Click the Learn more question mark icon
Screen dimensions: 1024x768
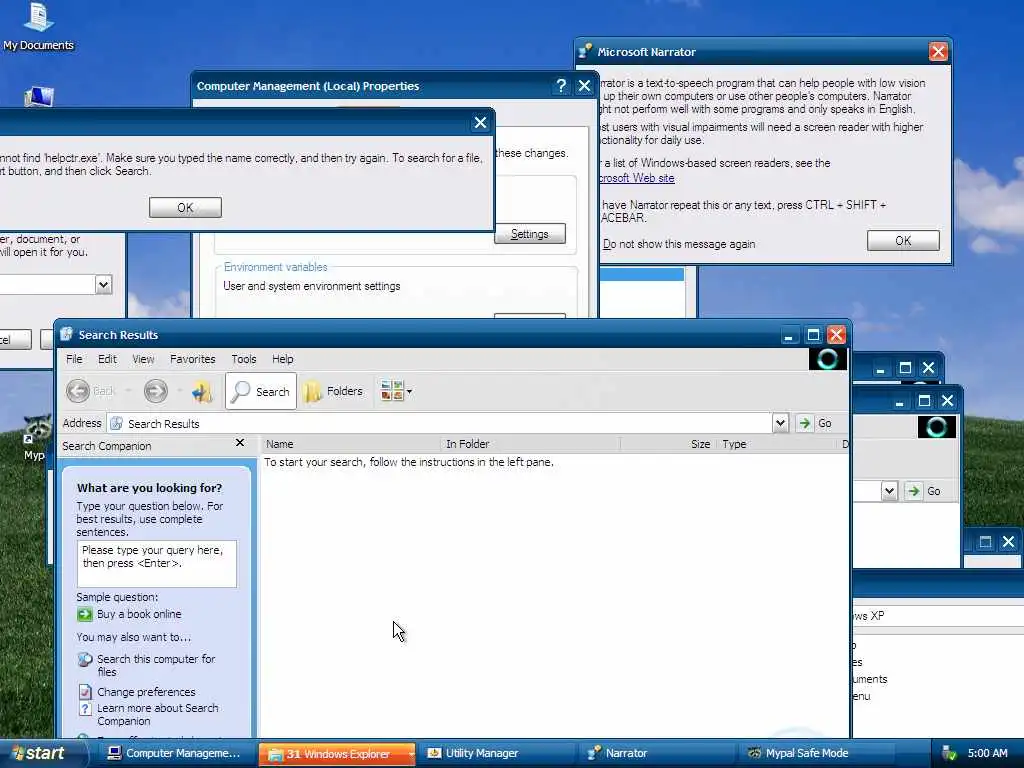pyautogui.click(x=85, y=709)
